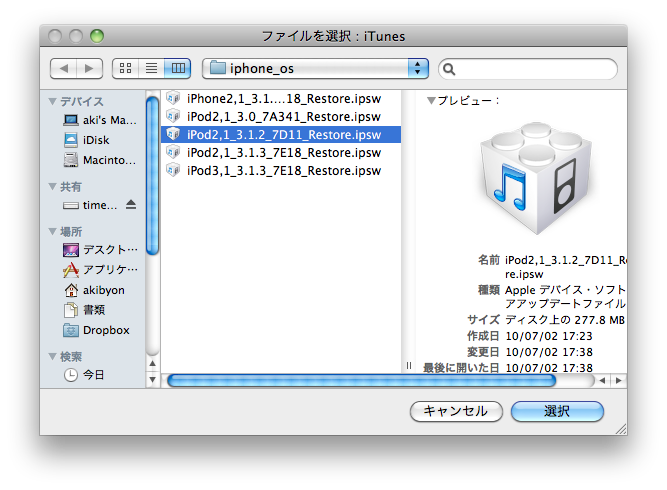Click the 選択 choose button
The width and height of the screenshot is (667, 490).
(557, 411)
